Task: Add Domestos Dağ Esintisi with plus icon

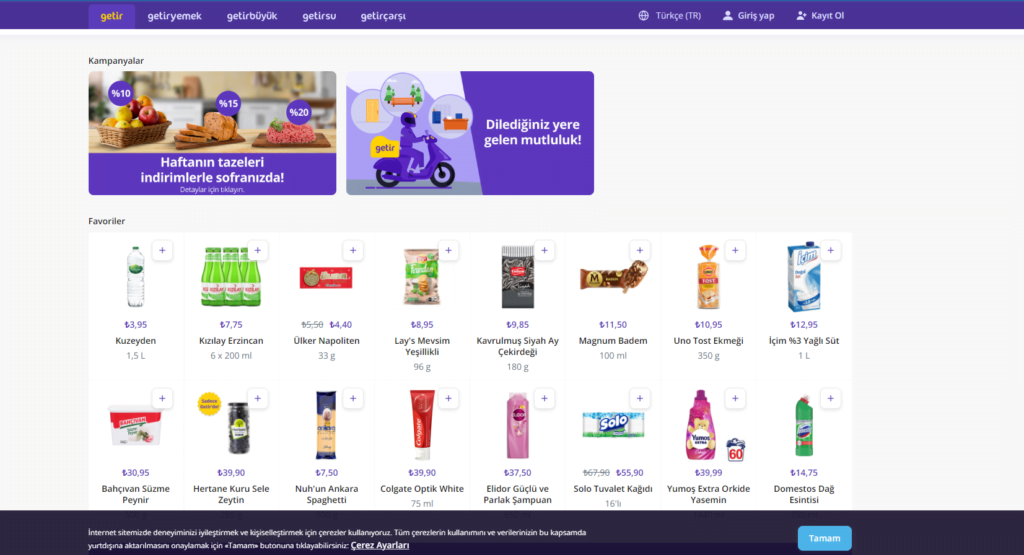Action: [x=830, y=398]
